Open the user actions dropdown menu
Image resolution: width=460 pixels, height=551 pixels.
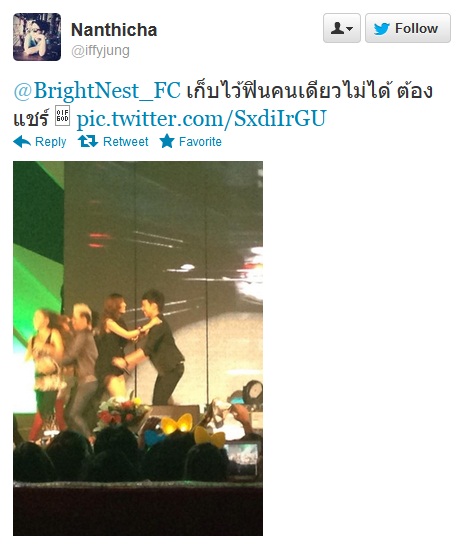click(342, 28)
